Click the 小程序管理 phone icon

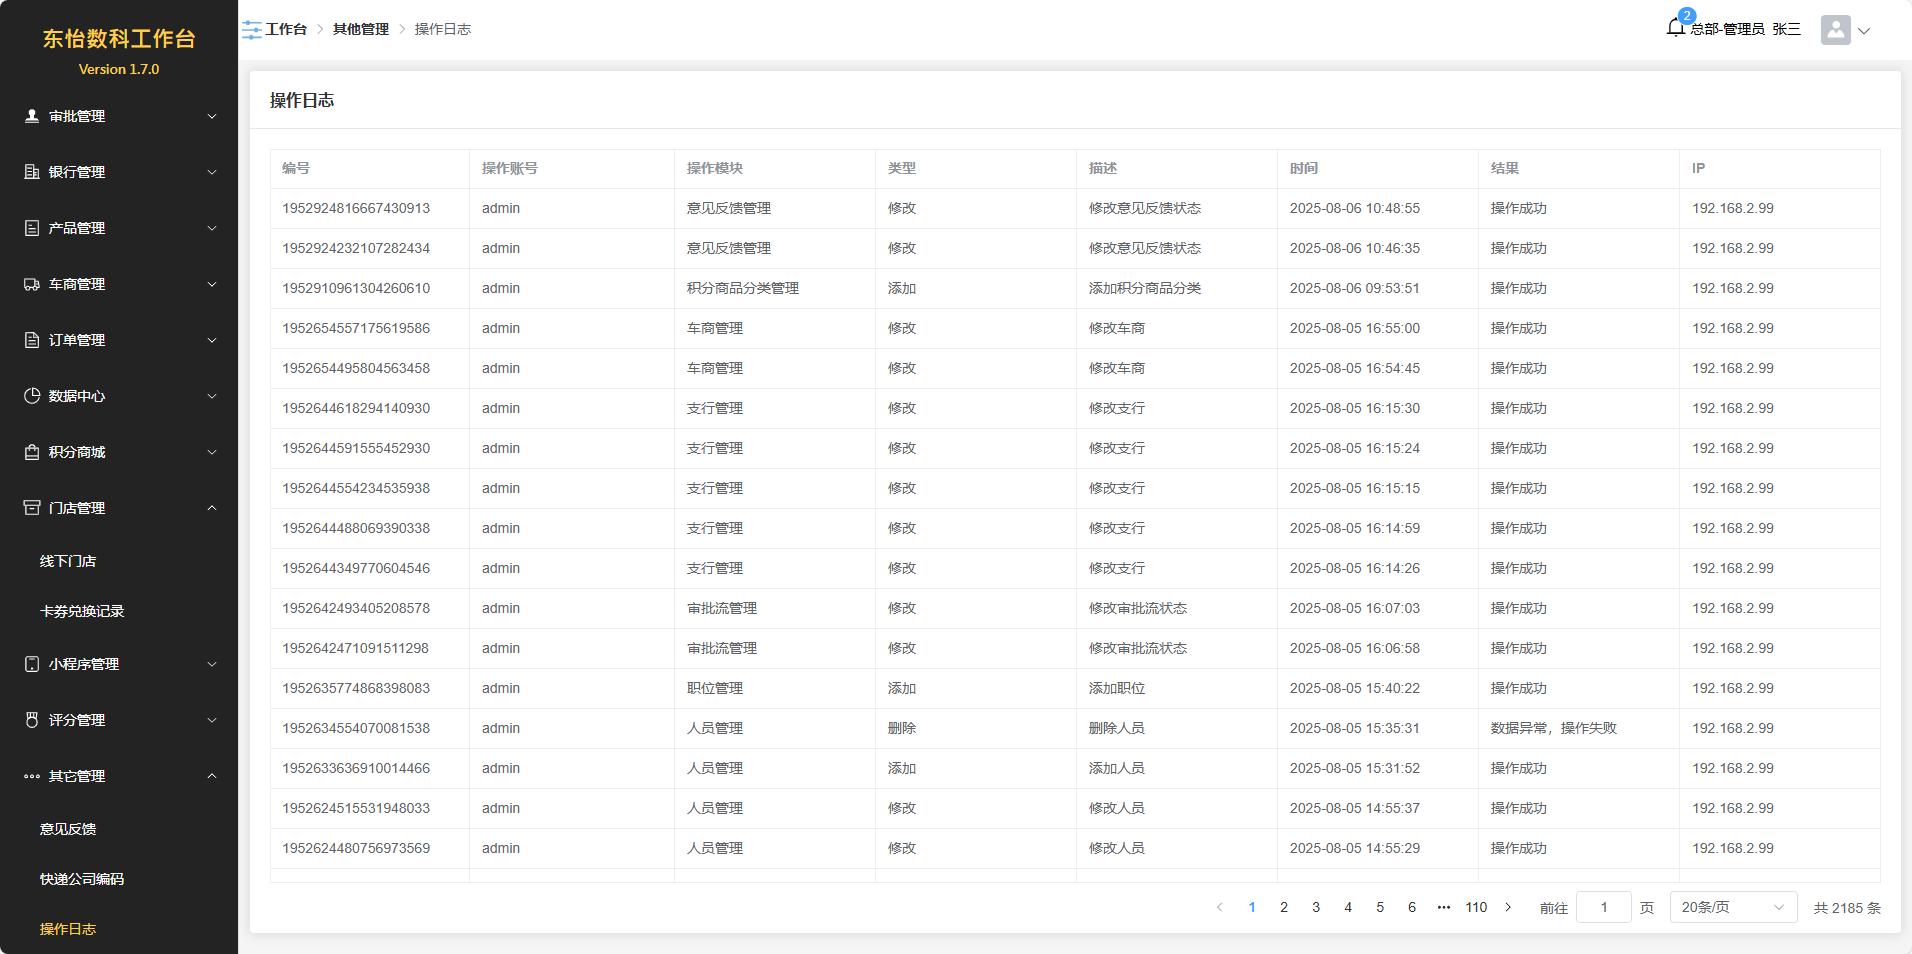pyautogui.click(x=32, y=664)
